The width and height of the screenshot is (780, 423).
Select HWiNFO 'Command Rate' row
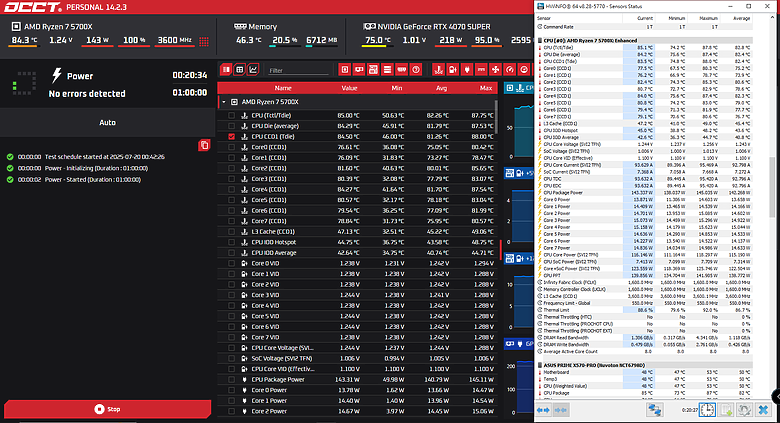click(645, 27)
